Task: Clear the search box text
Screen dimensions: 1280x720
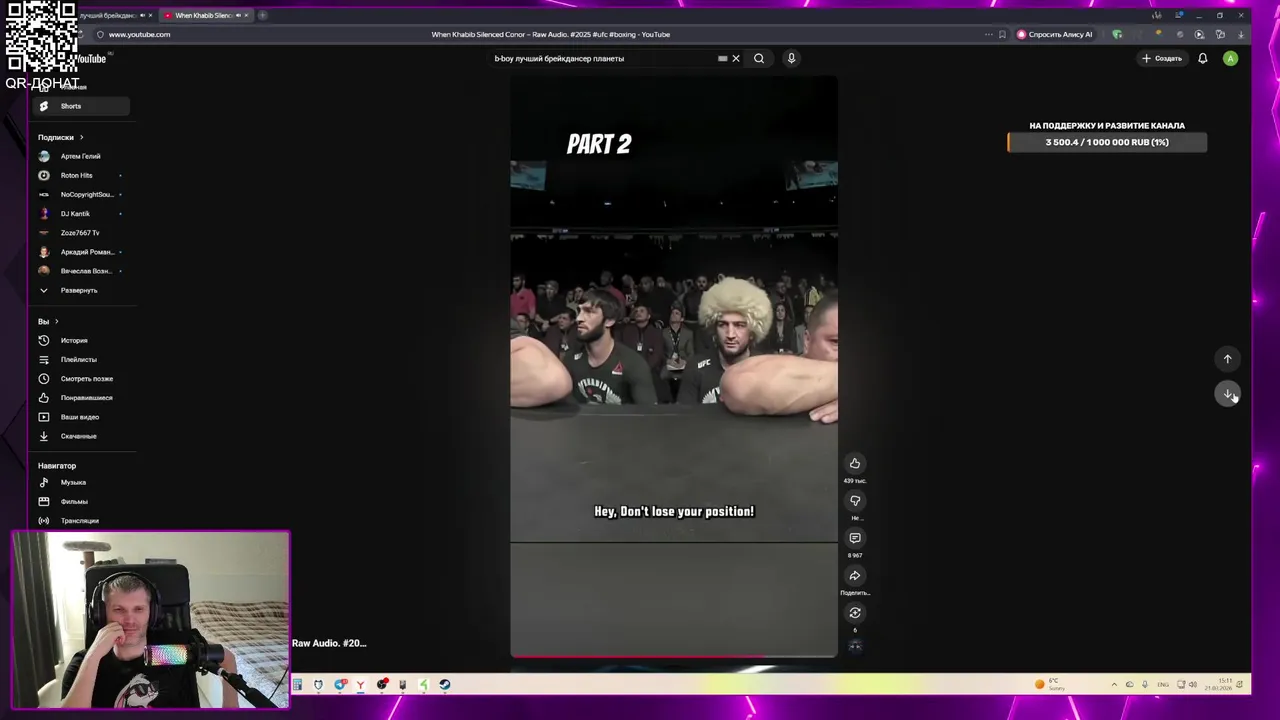Action: coord(736,58)
